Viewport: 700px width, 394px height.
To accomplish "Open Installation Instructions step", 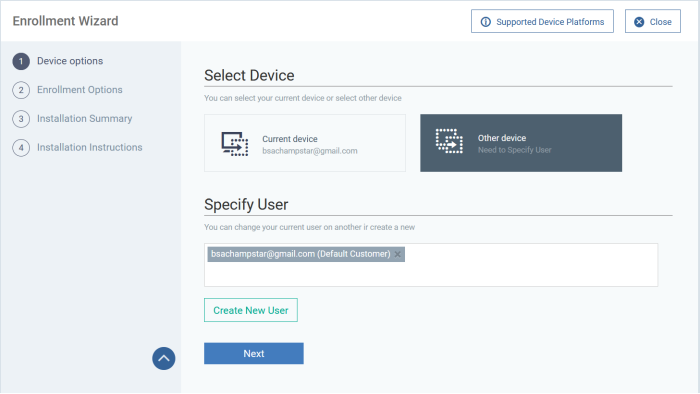I will [89, 147].
